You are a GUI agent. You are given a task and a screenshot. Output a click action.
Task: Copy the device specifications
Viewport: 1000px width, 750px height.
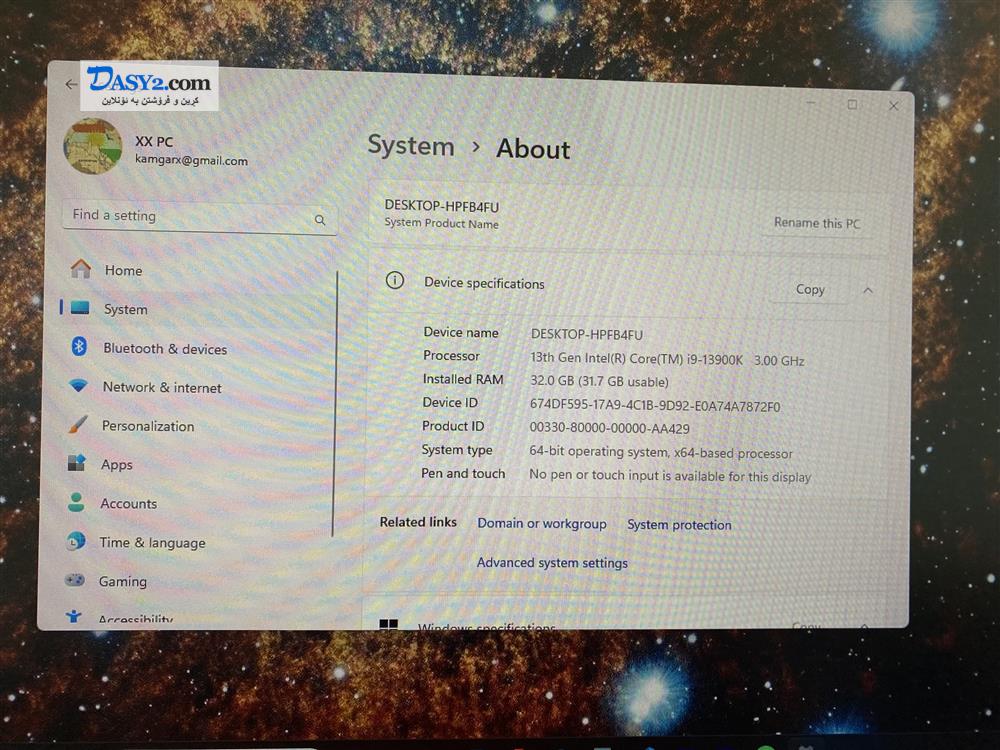click(810, 290)
